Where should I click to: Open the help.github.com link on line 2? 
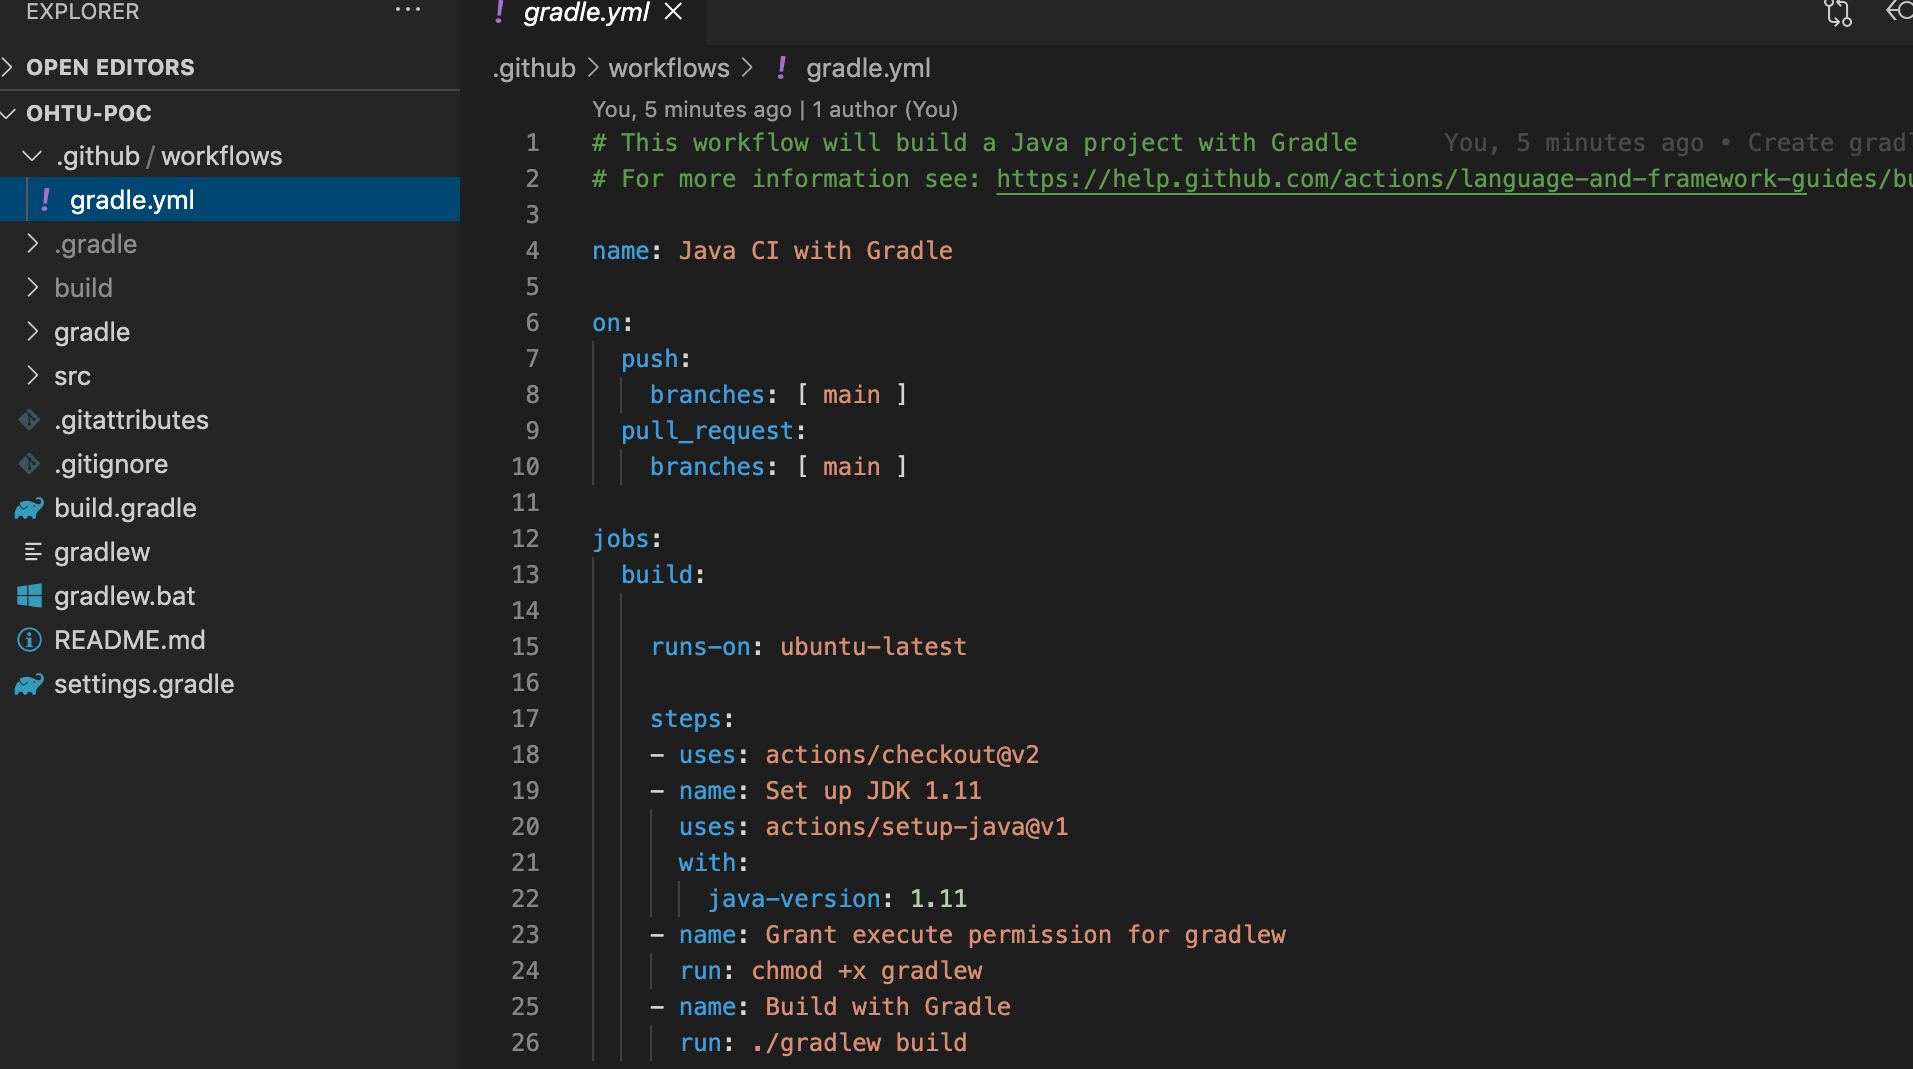click(1454, 179)
